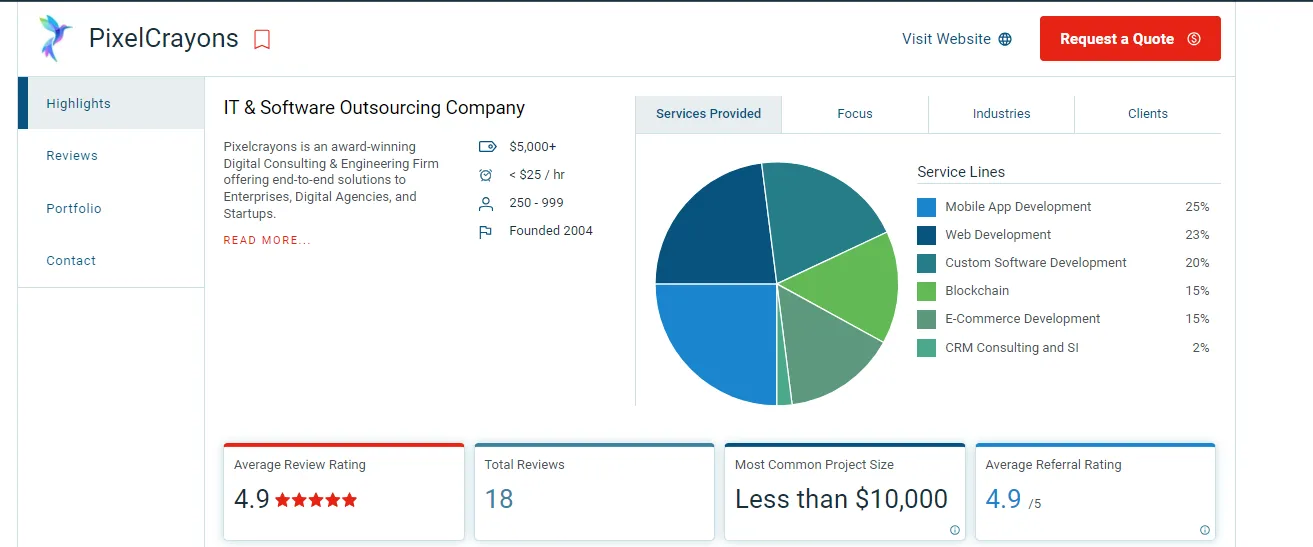1313x547 pixels.
Task: Click the Less than $10,000 project size
Action: [x=841, y=499]
